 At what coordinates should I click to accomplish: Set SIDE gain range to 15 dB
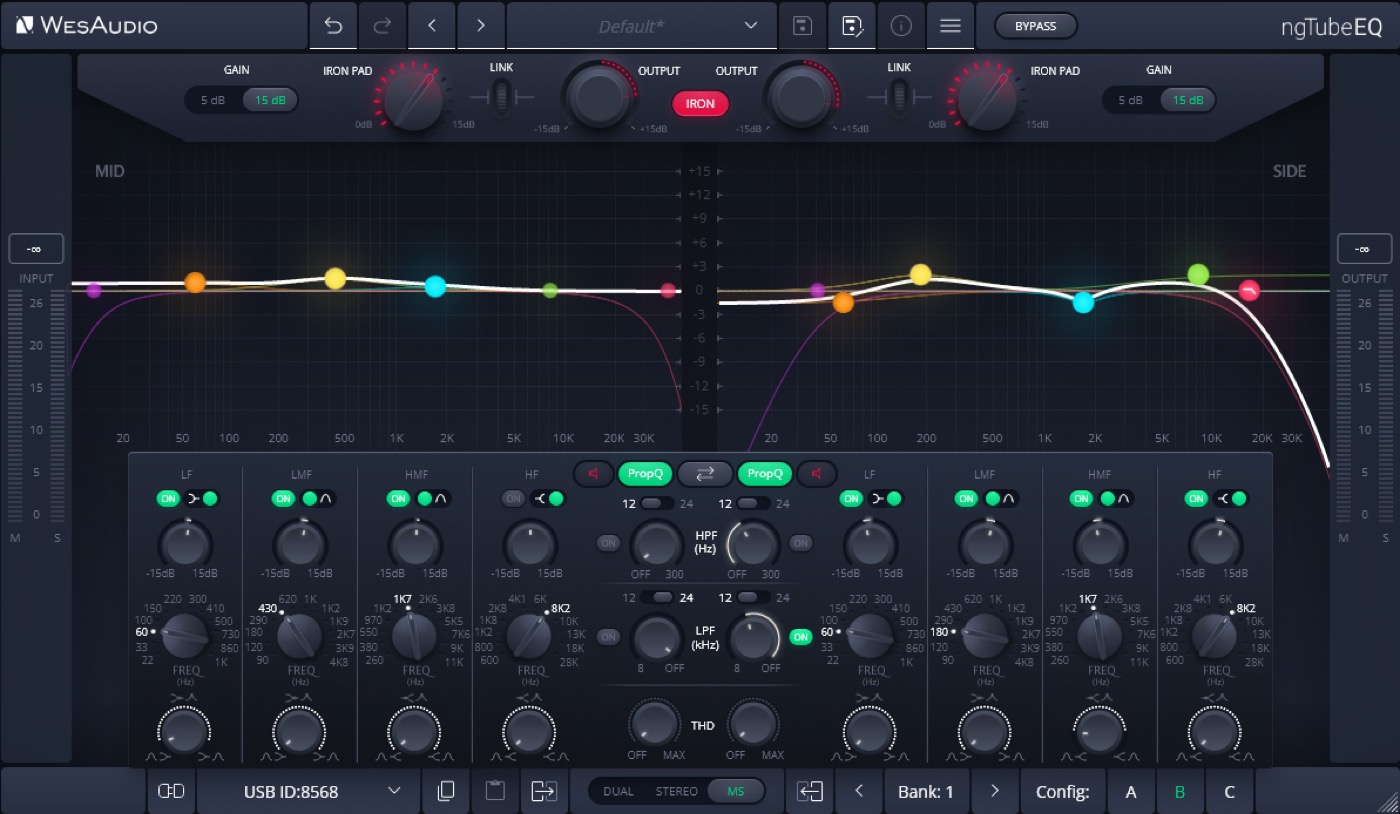pyautogui.click(x=1188, y=100)
